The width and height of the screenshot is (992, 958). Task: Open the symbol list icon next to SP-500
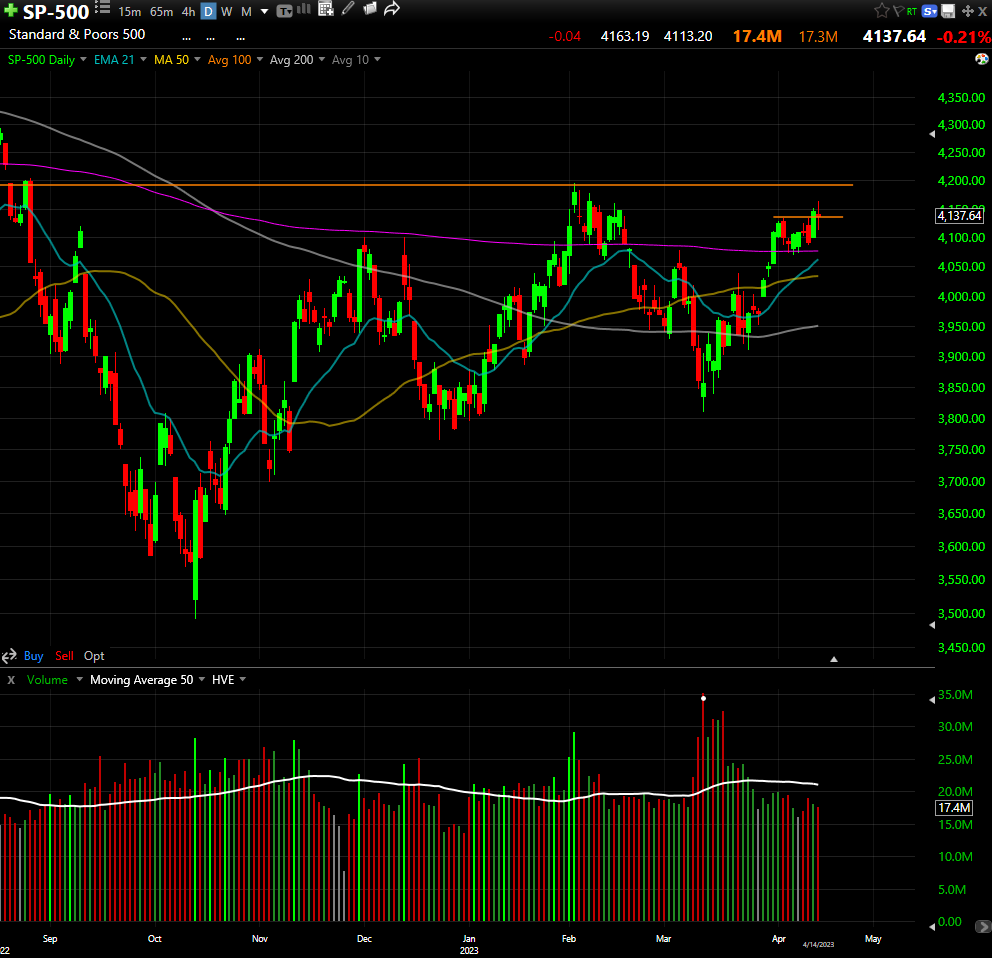pyautogui.click(x=102, y=8)
